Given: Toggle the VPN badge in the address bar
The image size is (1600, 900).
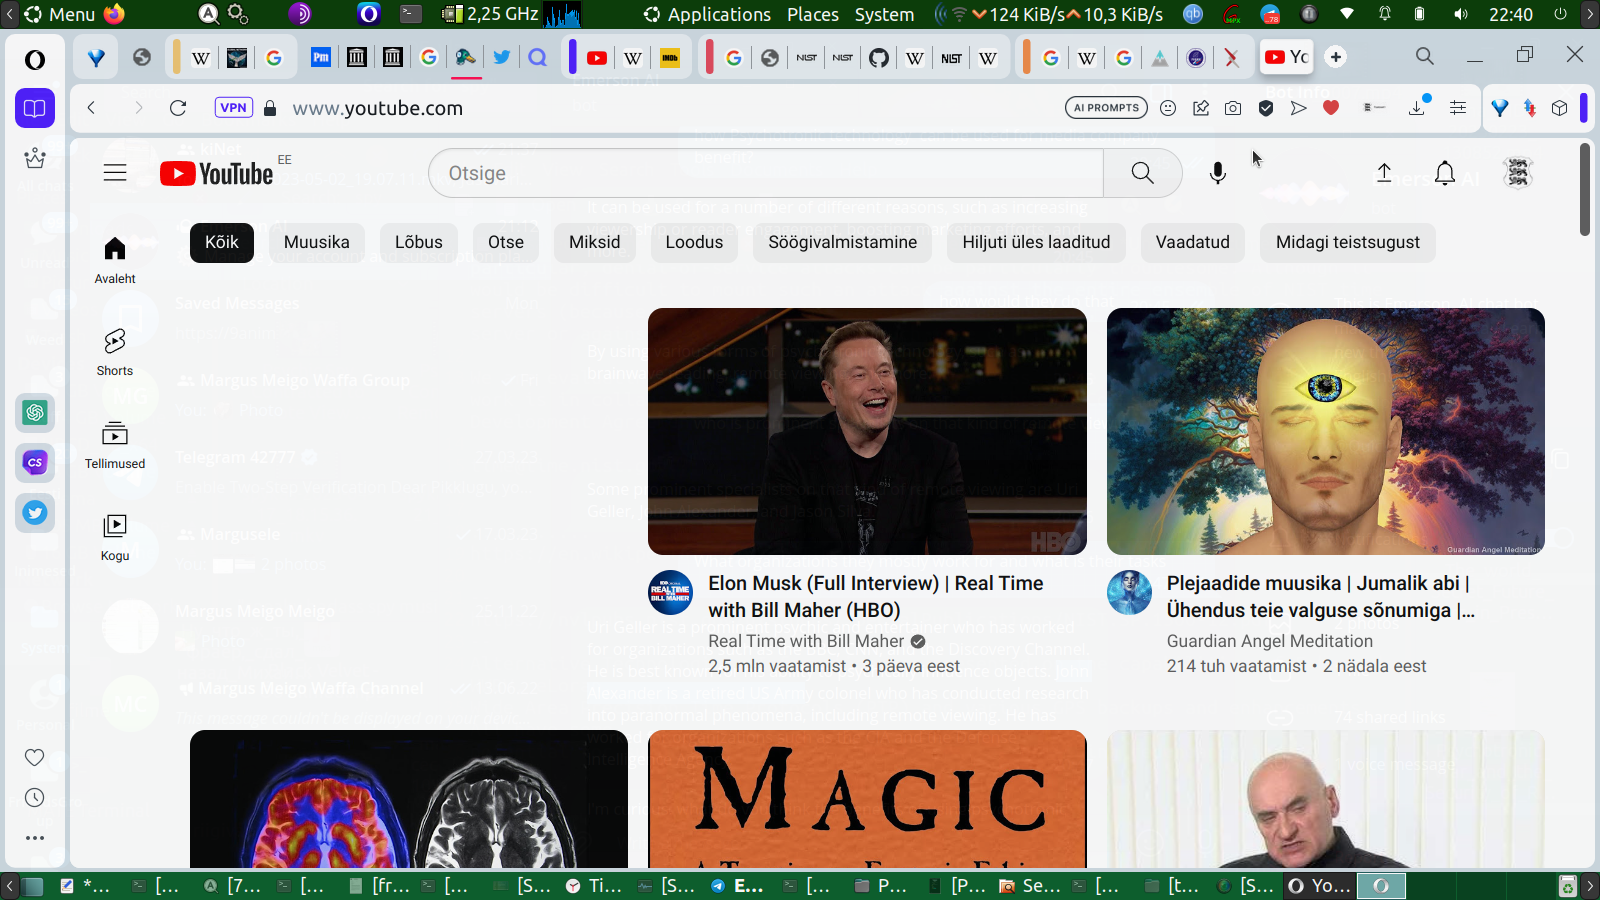Looking at the screenshot, I should tap(233, 108).
